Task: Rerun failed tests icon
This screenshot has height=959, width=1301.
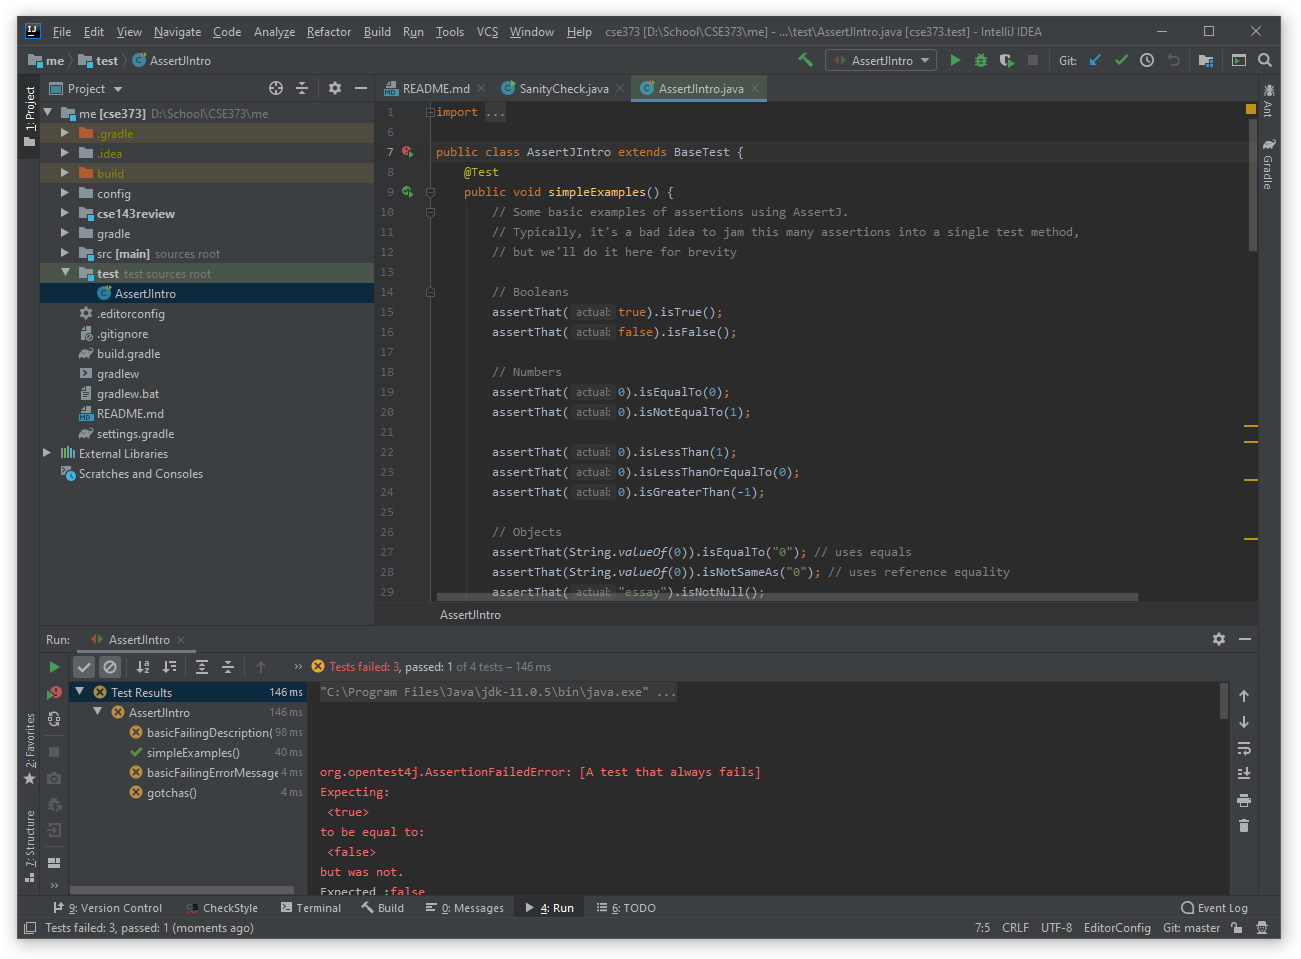Action: [54, 692]
